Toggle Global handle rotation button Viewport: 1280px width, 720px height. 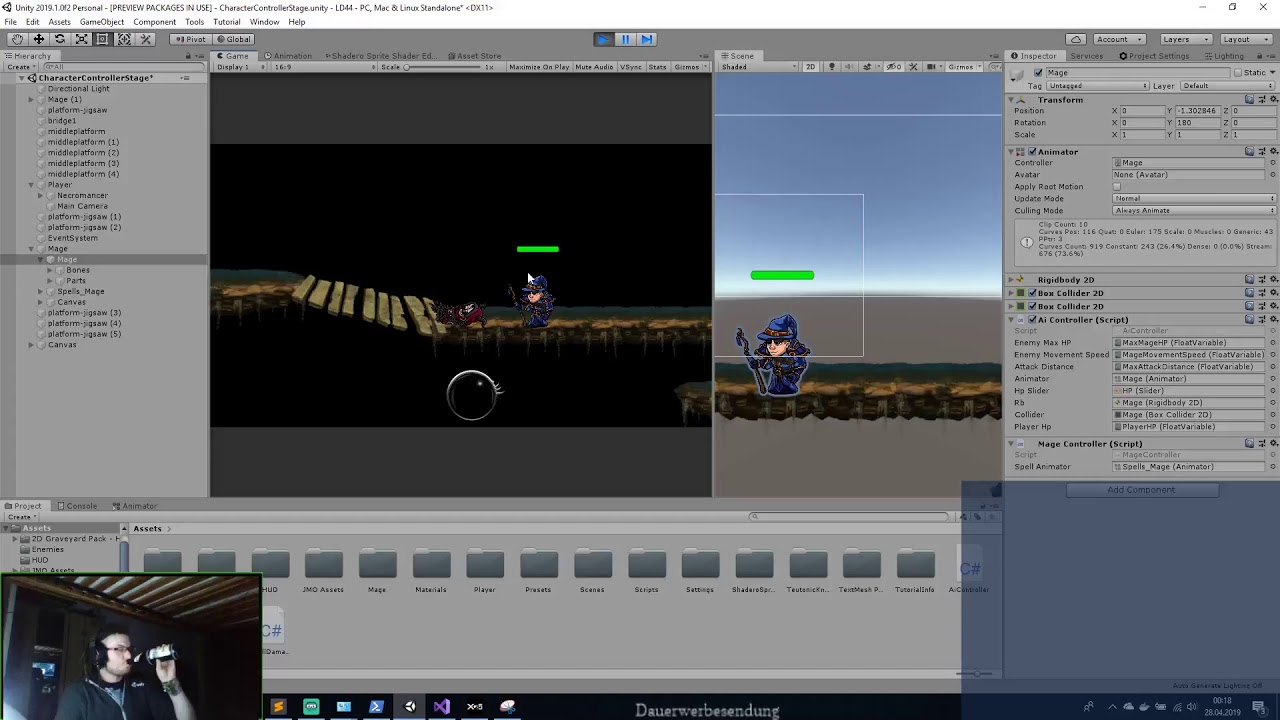click(234, 39)
